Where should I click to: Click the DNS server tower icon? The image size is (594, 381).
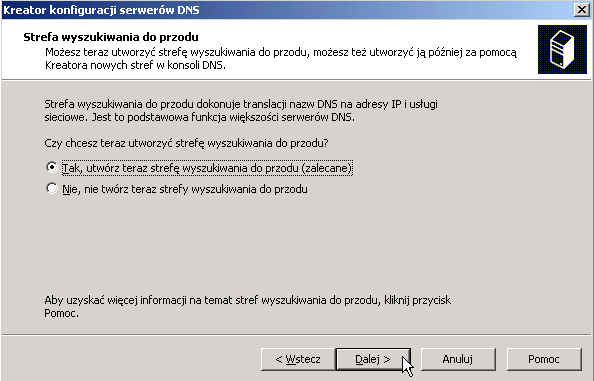(x=562, y=50)
